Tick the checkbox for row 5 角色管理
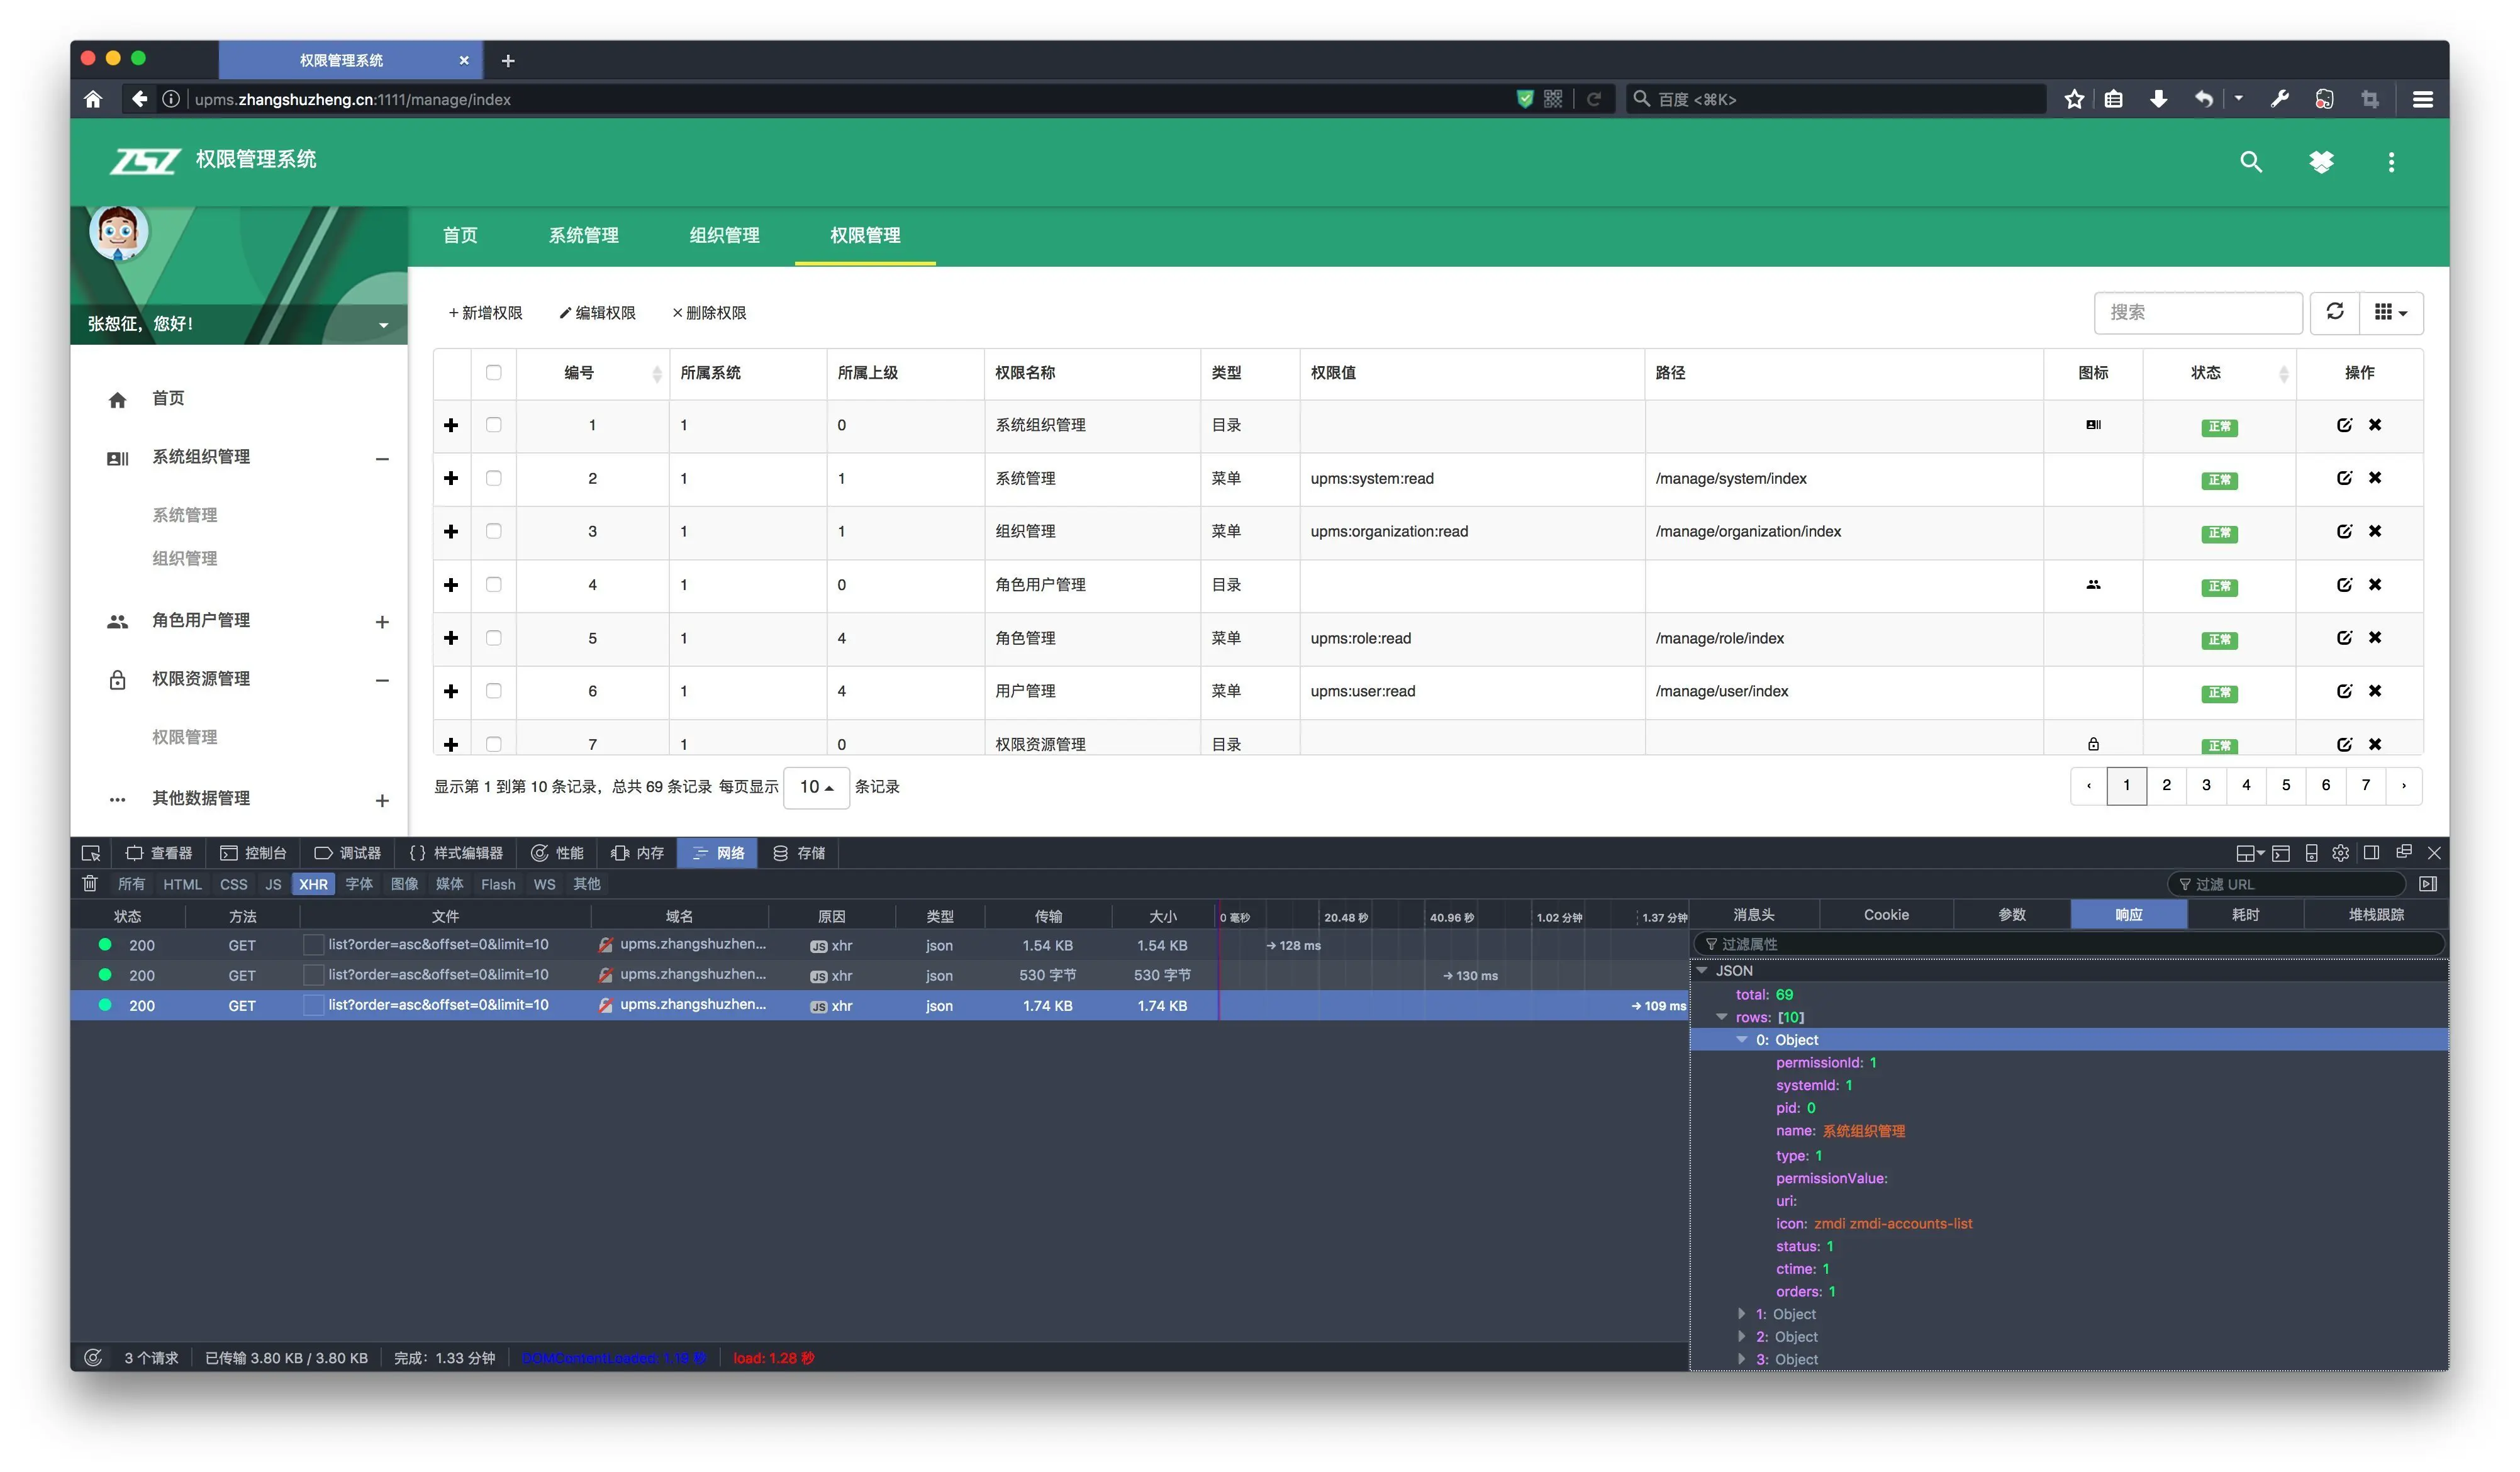2520x1472 pixels. 493,638
